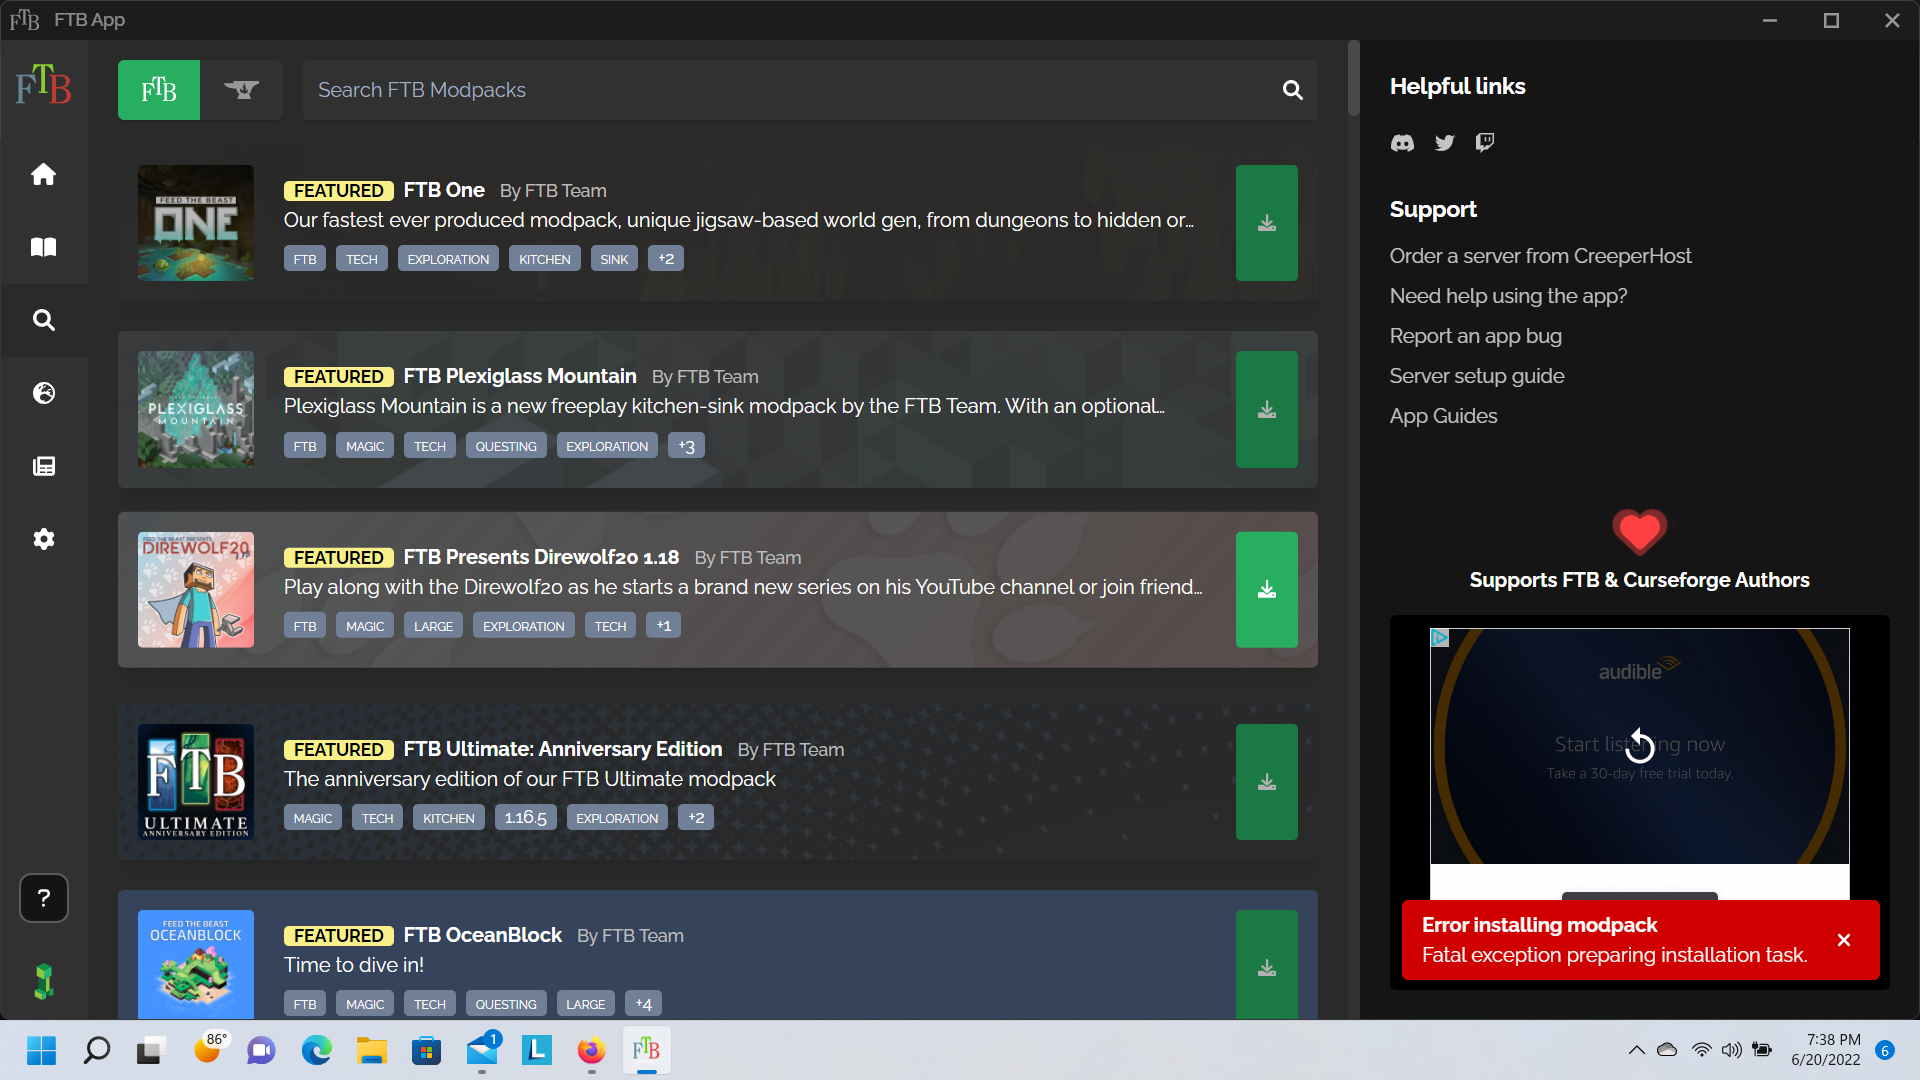1920x1080 pixels.
Task: Click the replay icon on the audible ad
Action: click(1640, 745)
